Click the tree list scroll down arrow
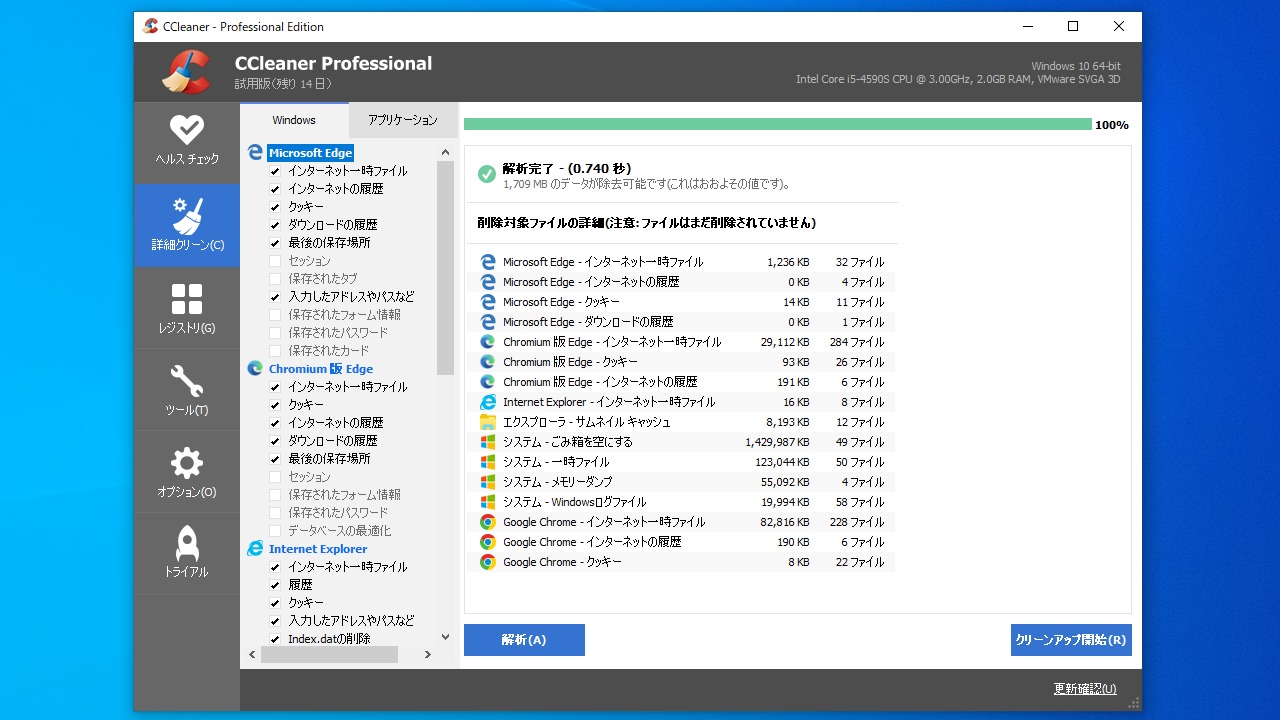1280x720 pixels. click(446, 637)
